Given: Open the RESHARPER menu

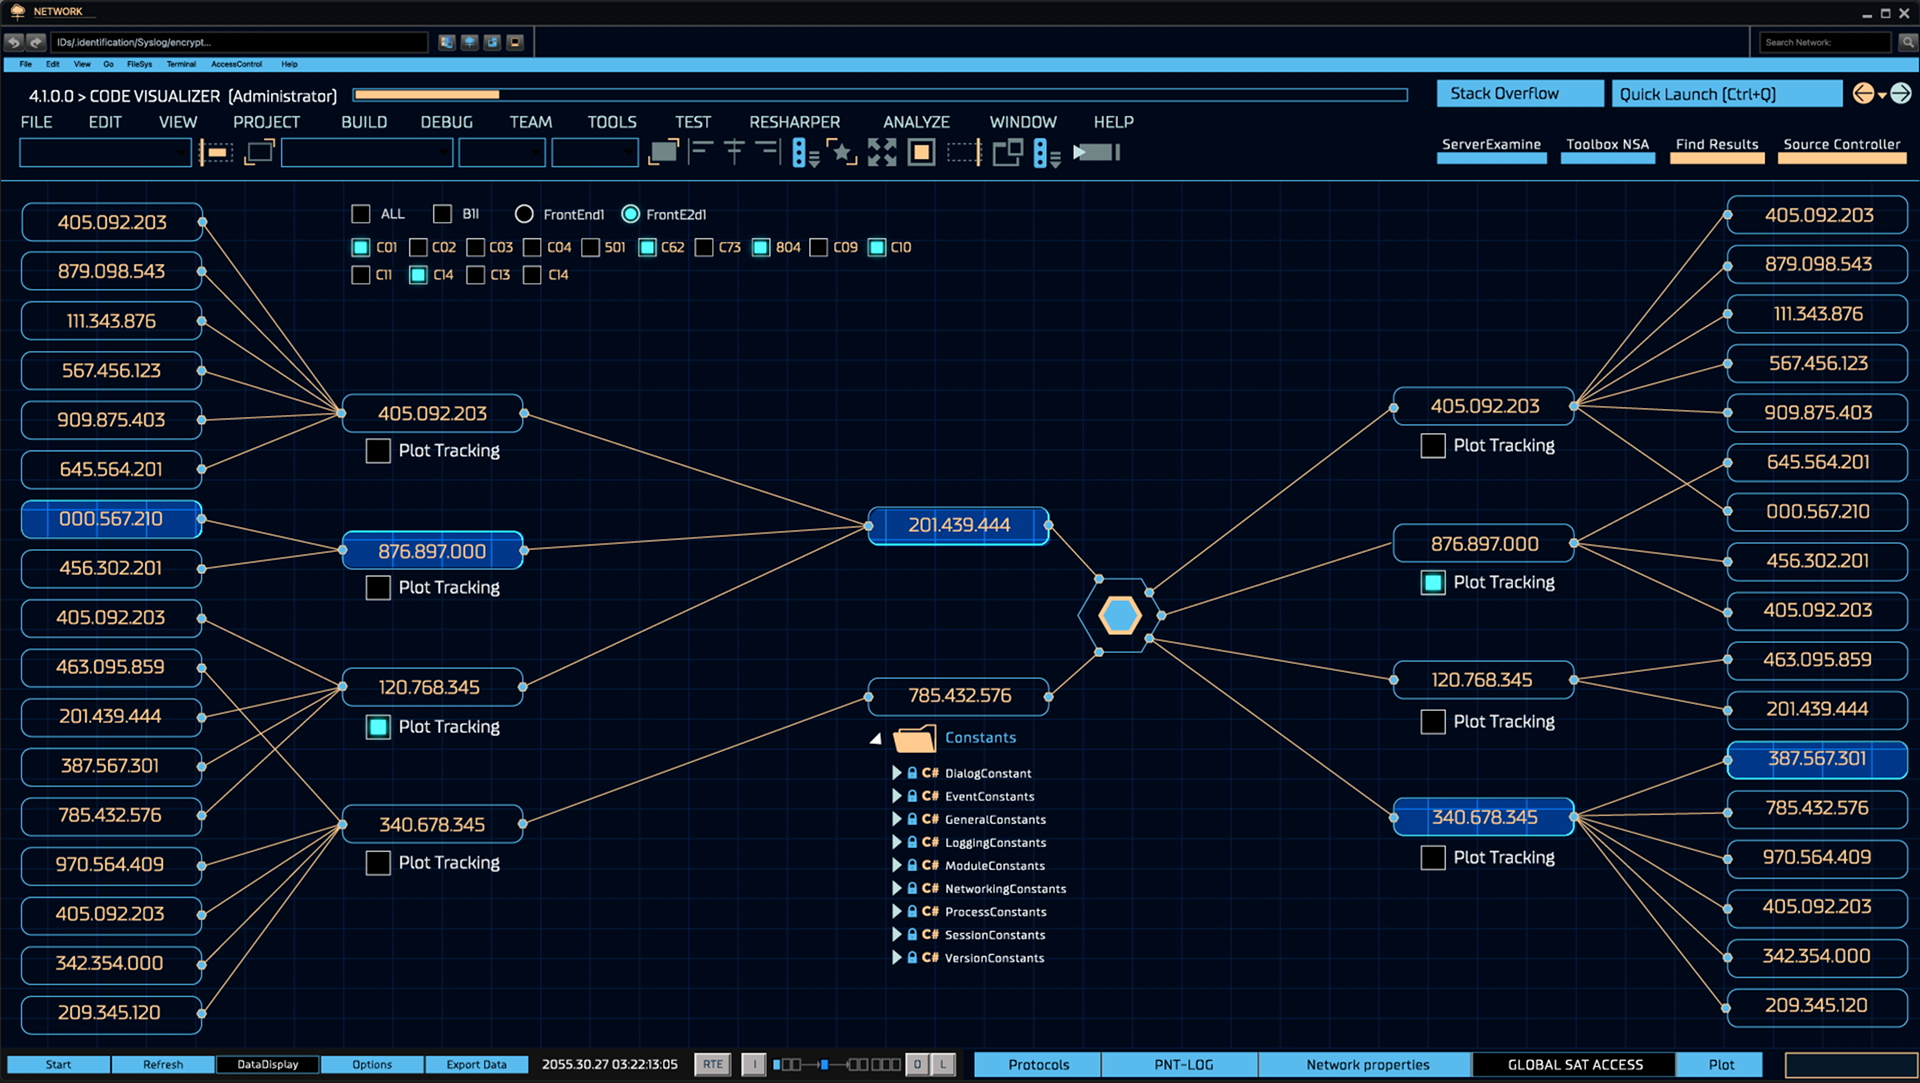Looking at the screenshot, I should pos(794,122).
